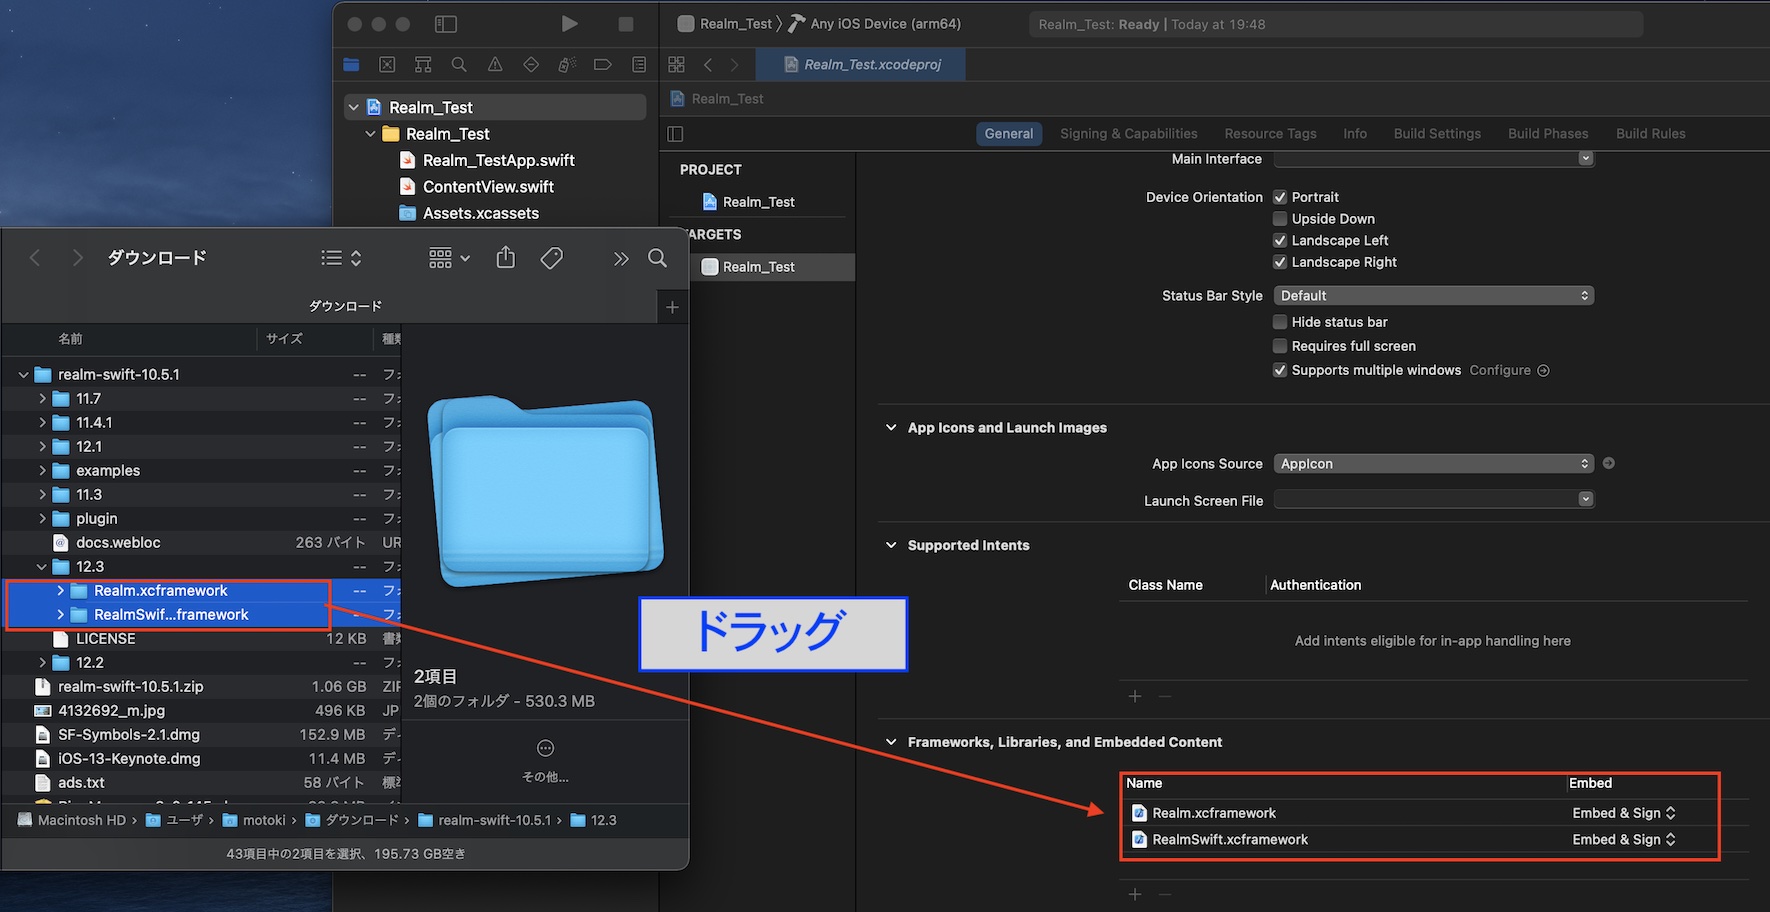1770x912 pixels.
Task: Open Finder group-by options menu
Action: coord(449,258)
